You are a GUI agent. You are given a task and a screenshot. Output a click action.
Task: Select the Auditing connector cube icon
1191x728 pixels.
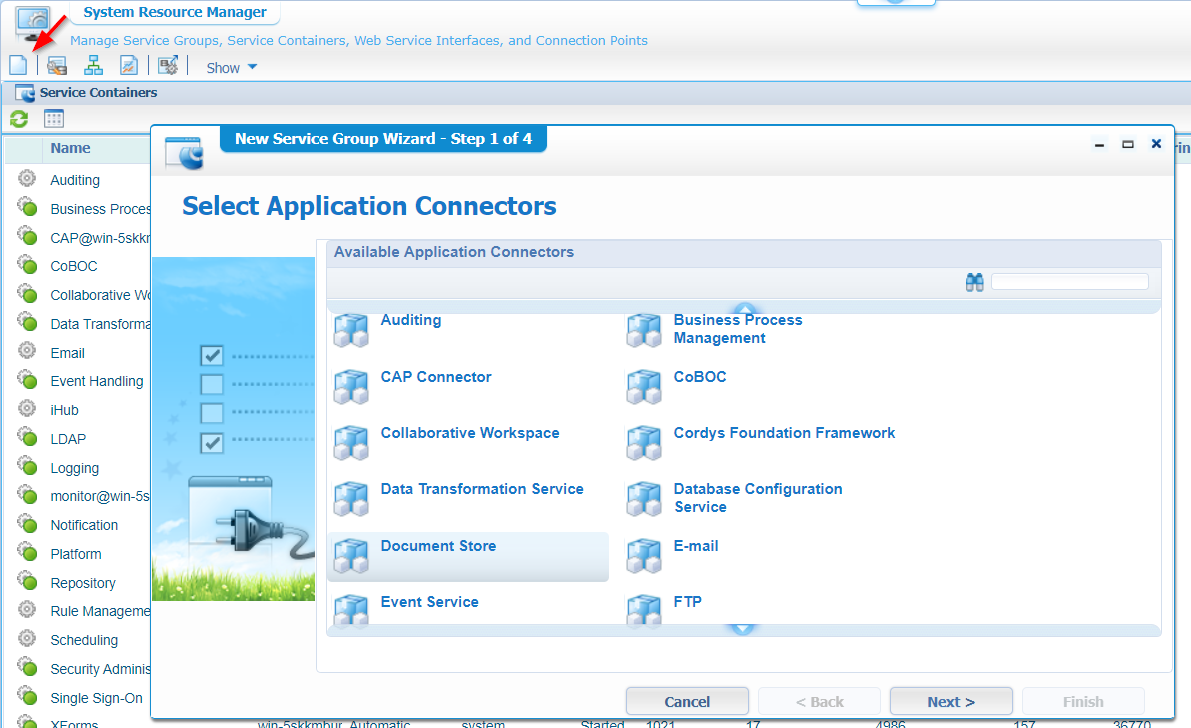click(x=351, y=330)
